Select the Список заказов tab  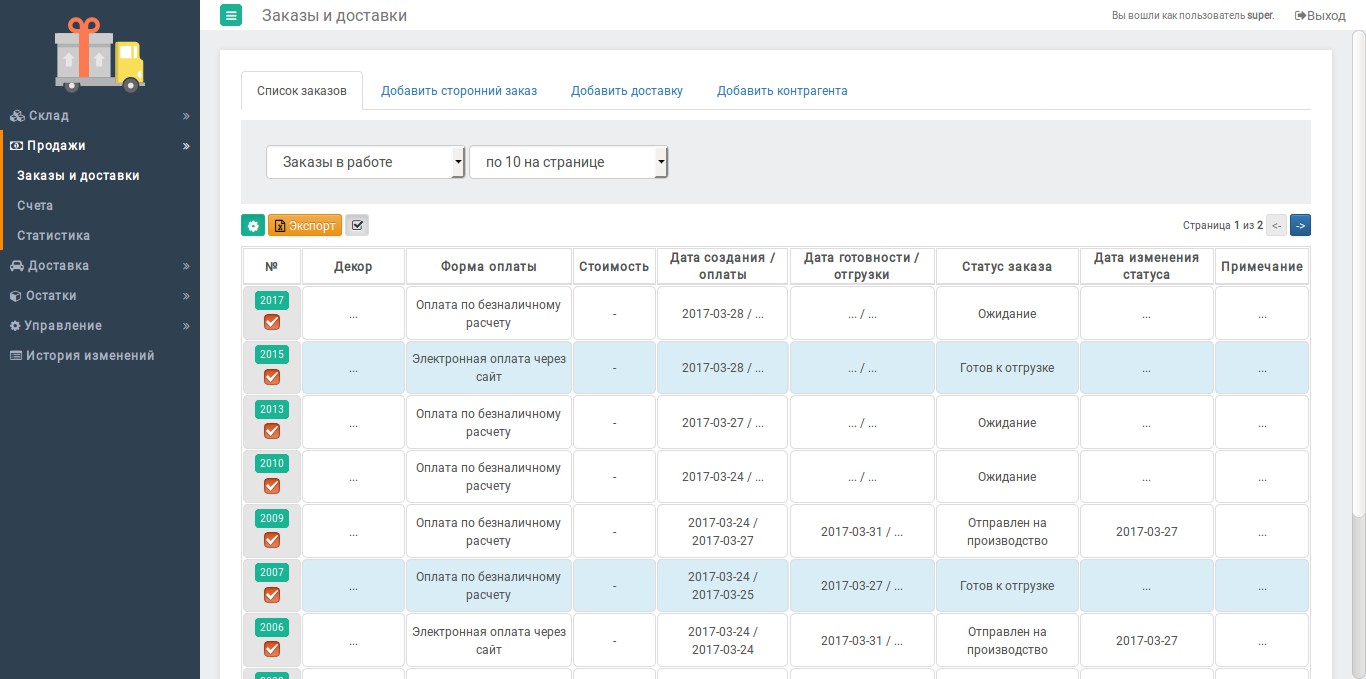[x=302, y=91]
